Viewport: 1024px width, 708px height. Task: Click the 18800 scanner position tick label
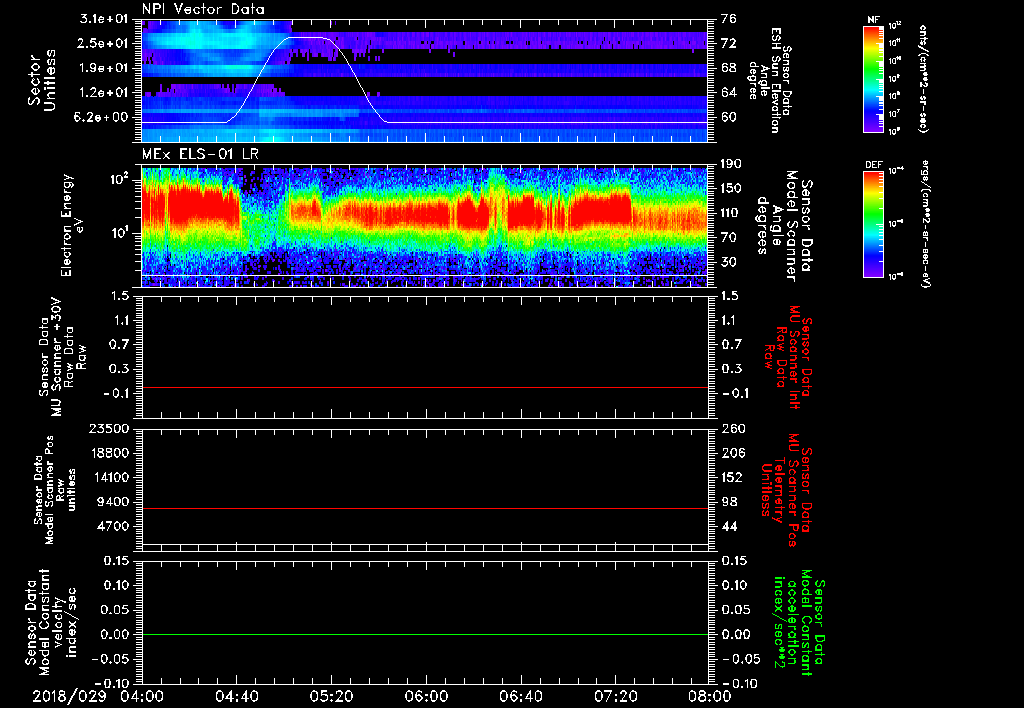pyautogui.click(x=108, y=453)
